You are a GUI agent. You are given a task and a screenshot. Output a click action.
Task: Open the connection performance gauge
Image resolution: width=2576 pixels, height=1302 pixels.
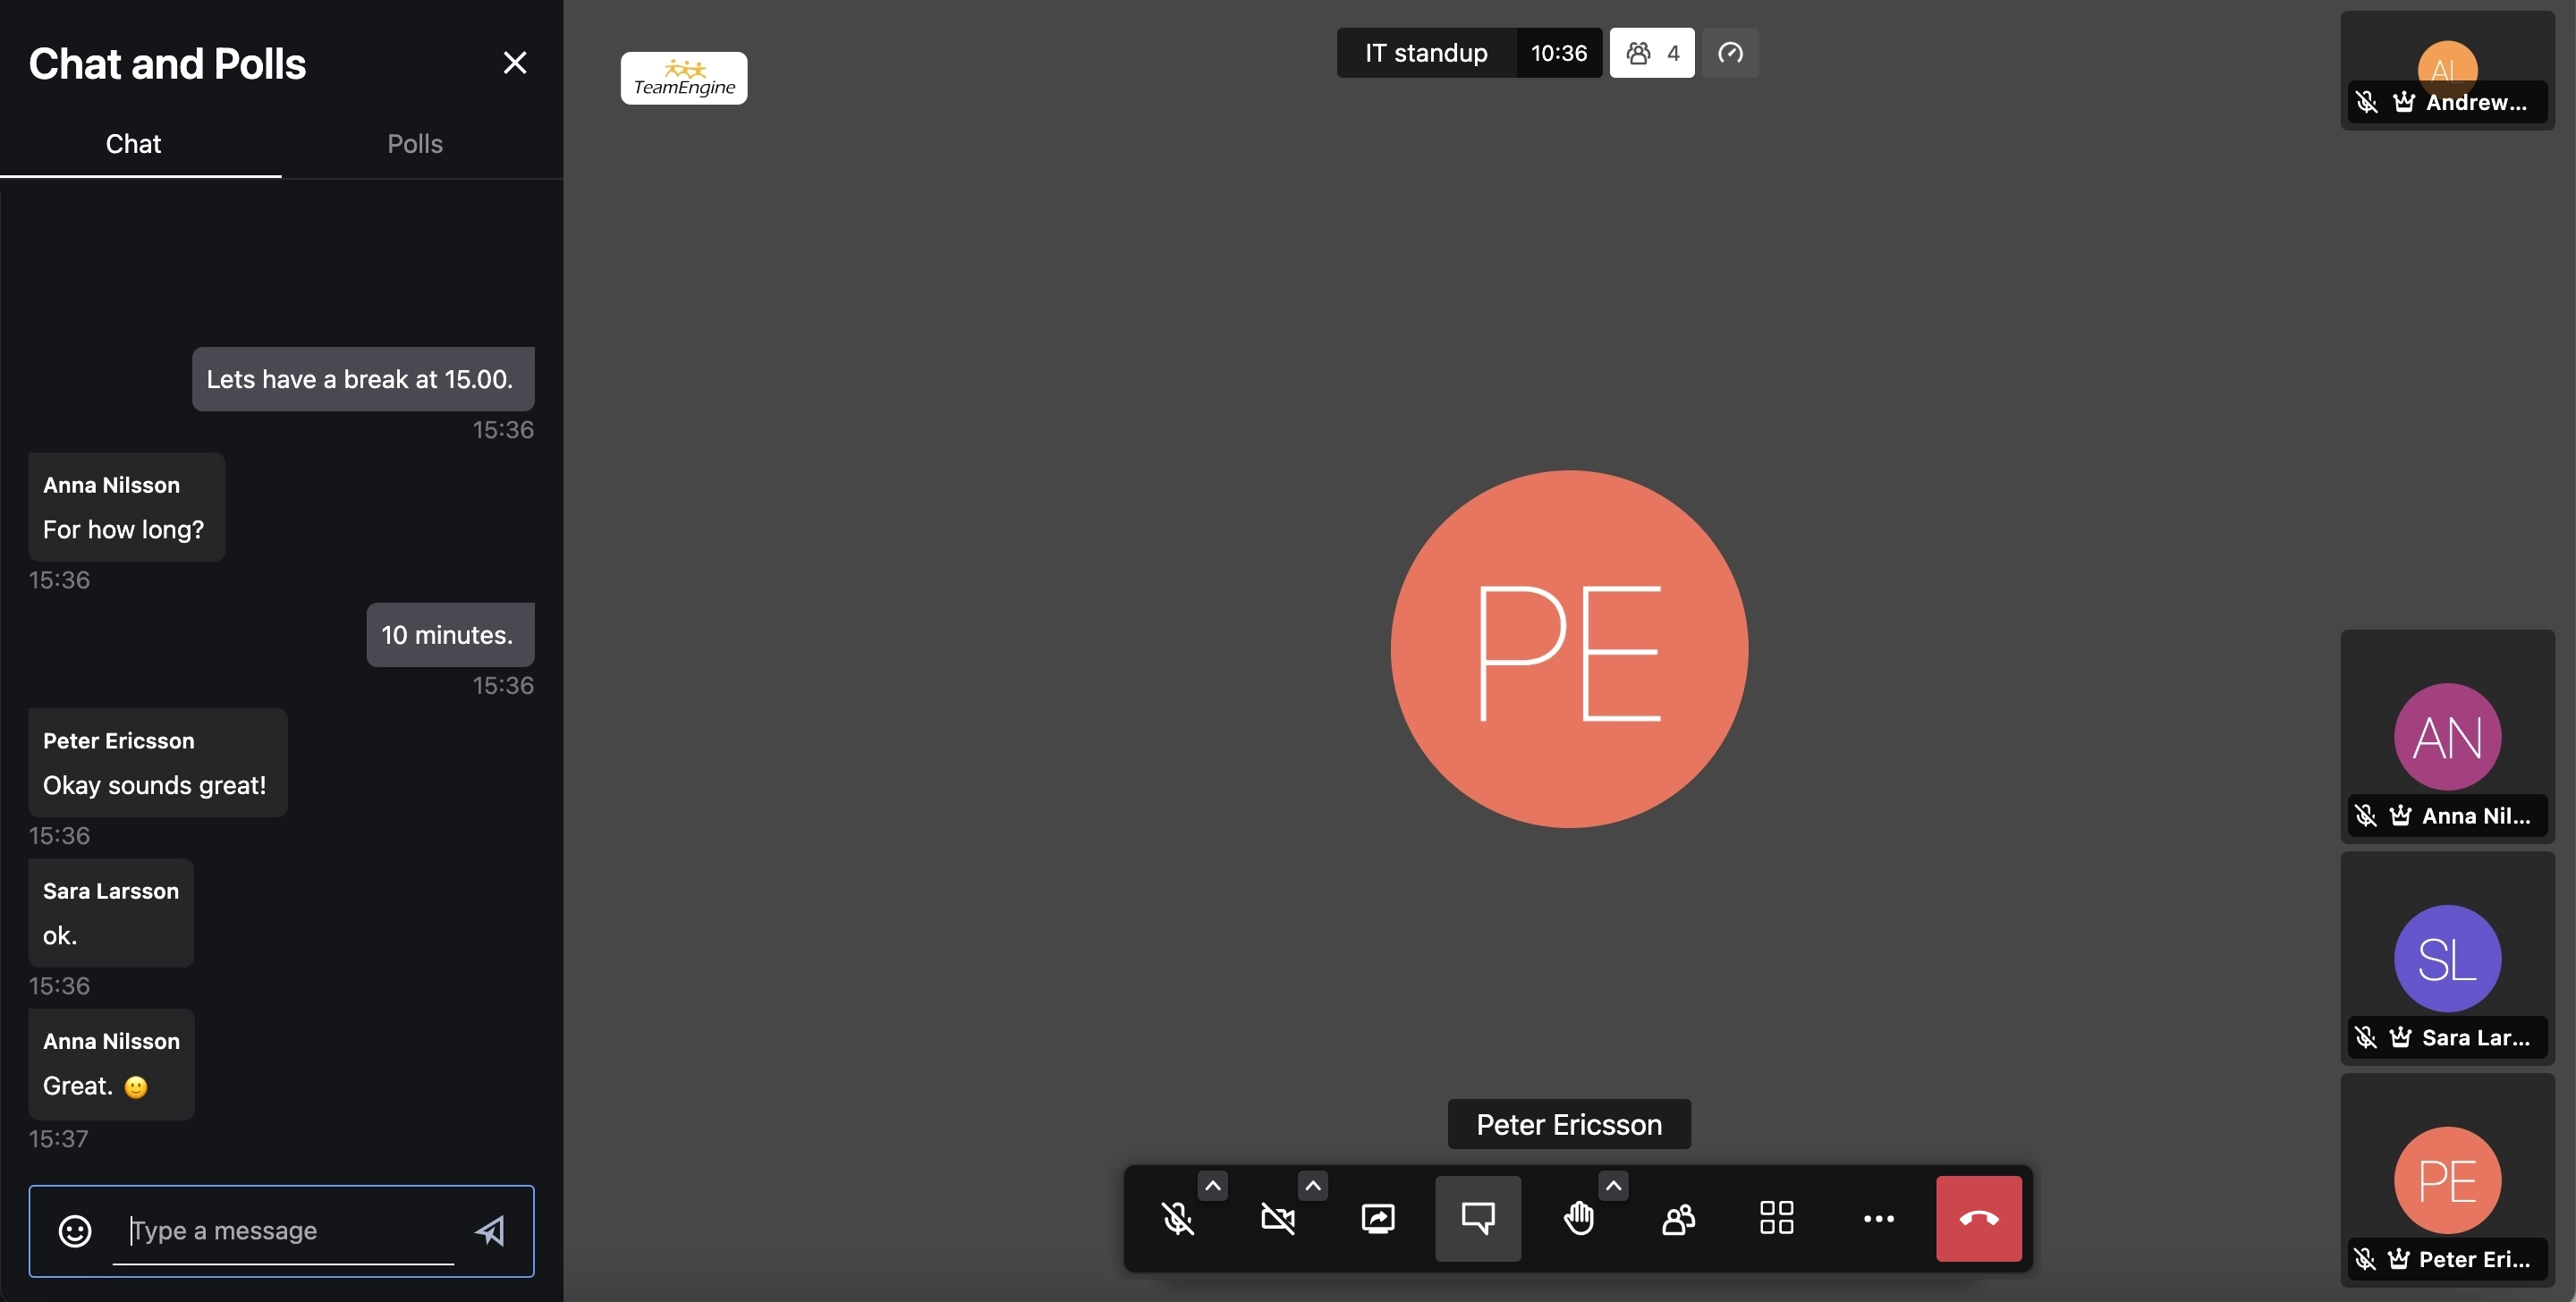tap(1730, 53)
